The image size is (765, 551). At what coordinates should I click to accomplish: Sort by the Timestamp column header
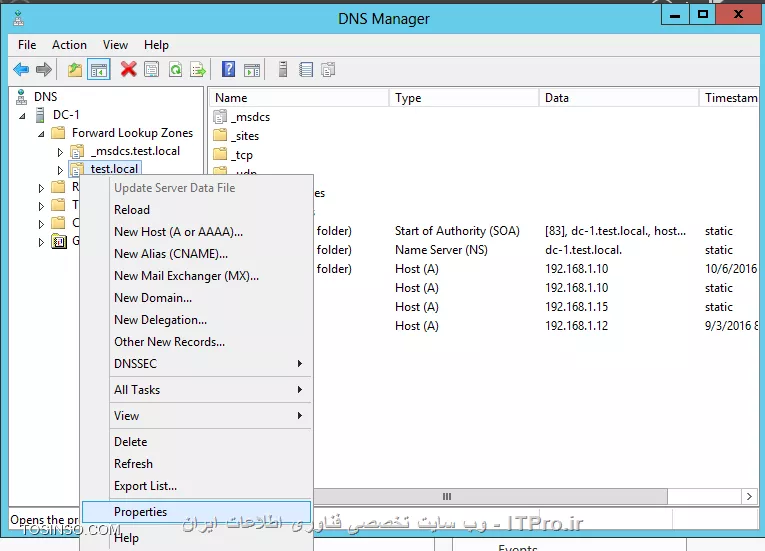729,98
